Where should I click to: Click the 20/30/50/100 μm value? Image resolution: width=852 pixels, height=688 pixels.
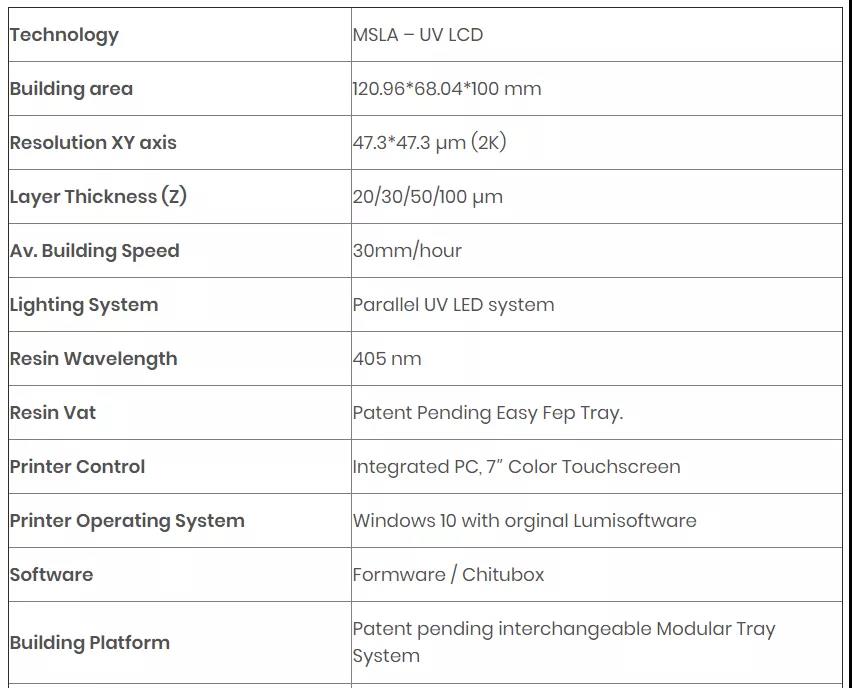427,197
